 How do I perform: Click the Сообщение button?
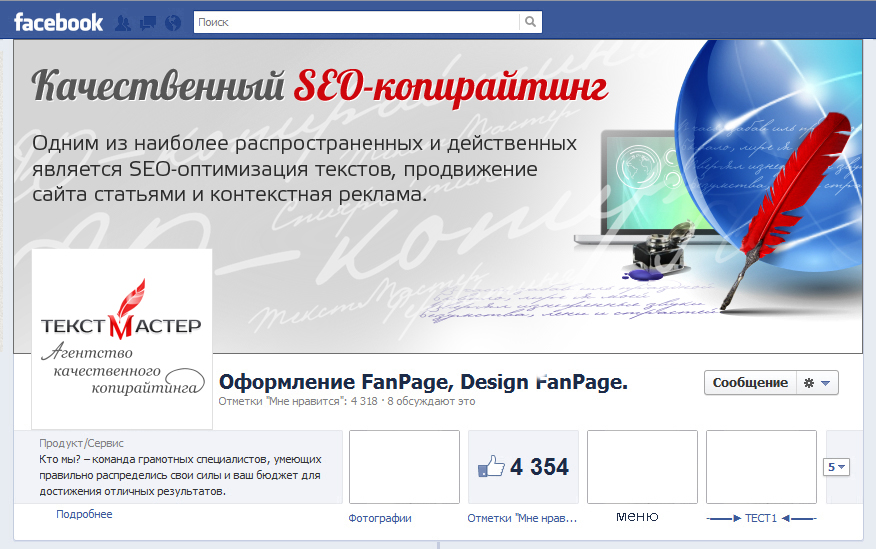(x=750, y=383)
